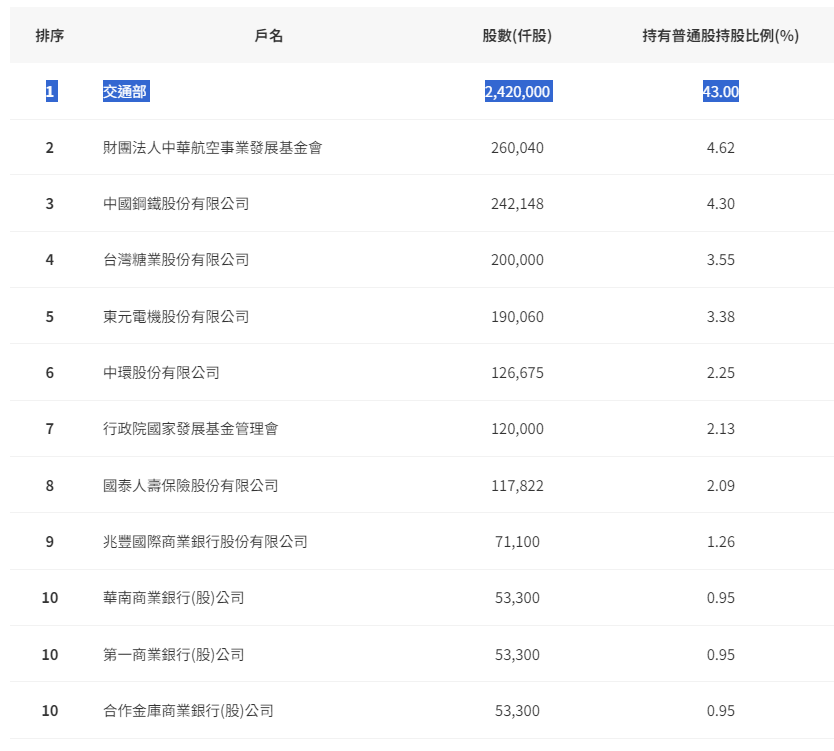Screen dimensions: 834x751
Task: Click 0.95 in the 華南商業銀行 row
Action: pos(721,598)
